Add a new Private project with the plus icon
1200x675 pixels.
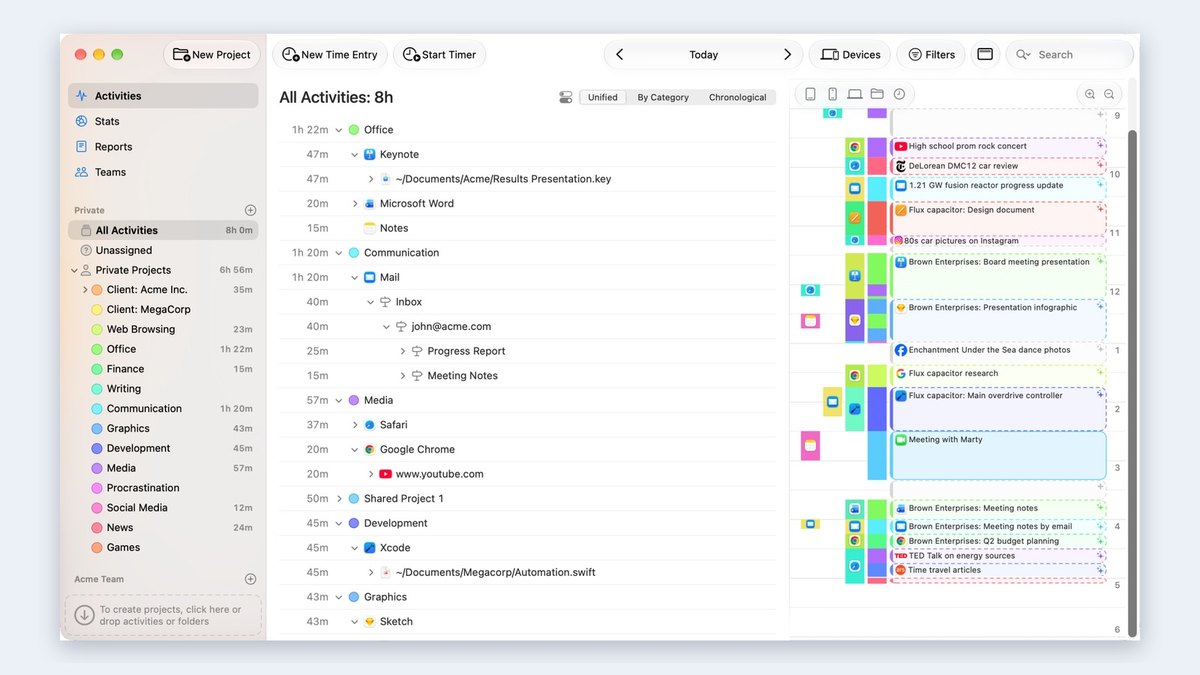tap(250, 210)
